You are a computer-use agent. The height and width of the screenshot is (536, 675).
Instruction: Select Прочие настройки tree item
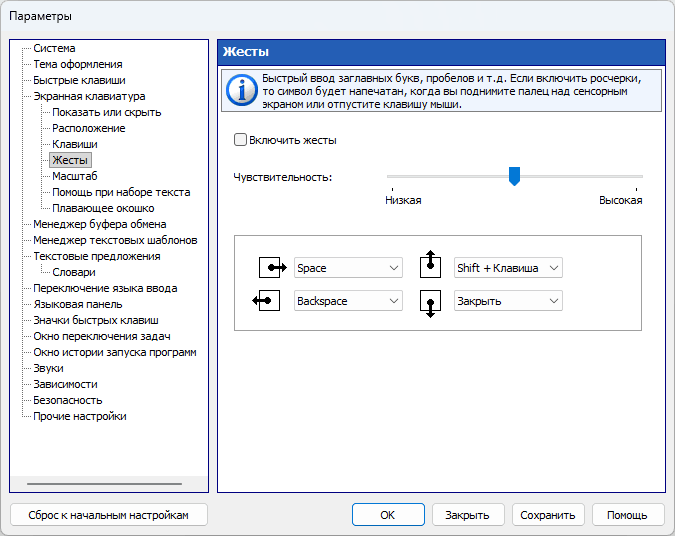[x=80, y=416]
